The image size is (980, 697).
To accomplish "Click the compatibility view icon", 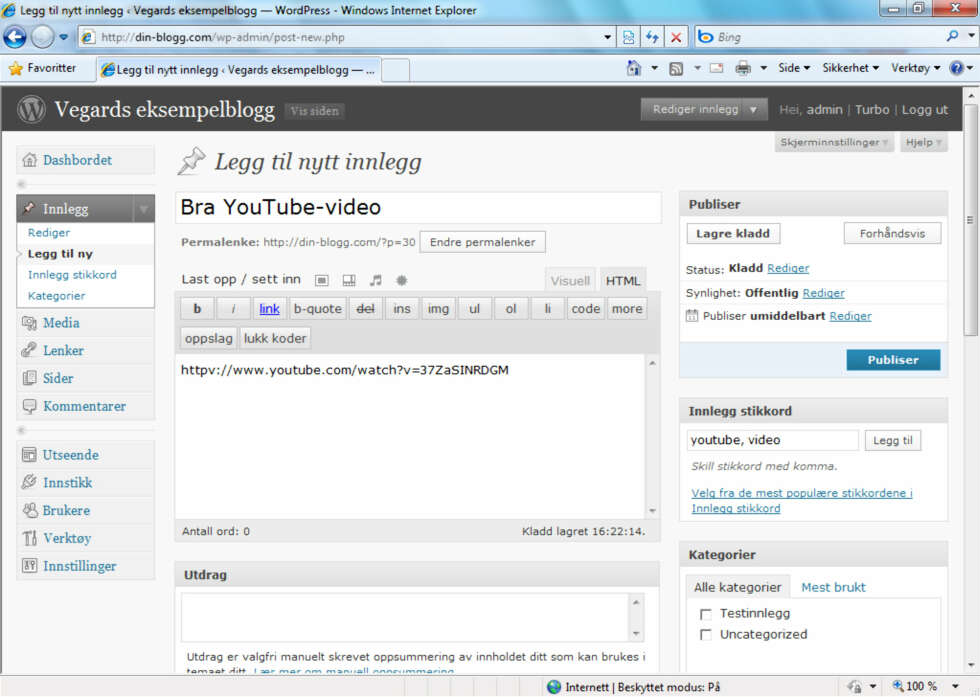I will [628, 37].
